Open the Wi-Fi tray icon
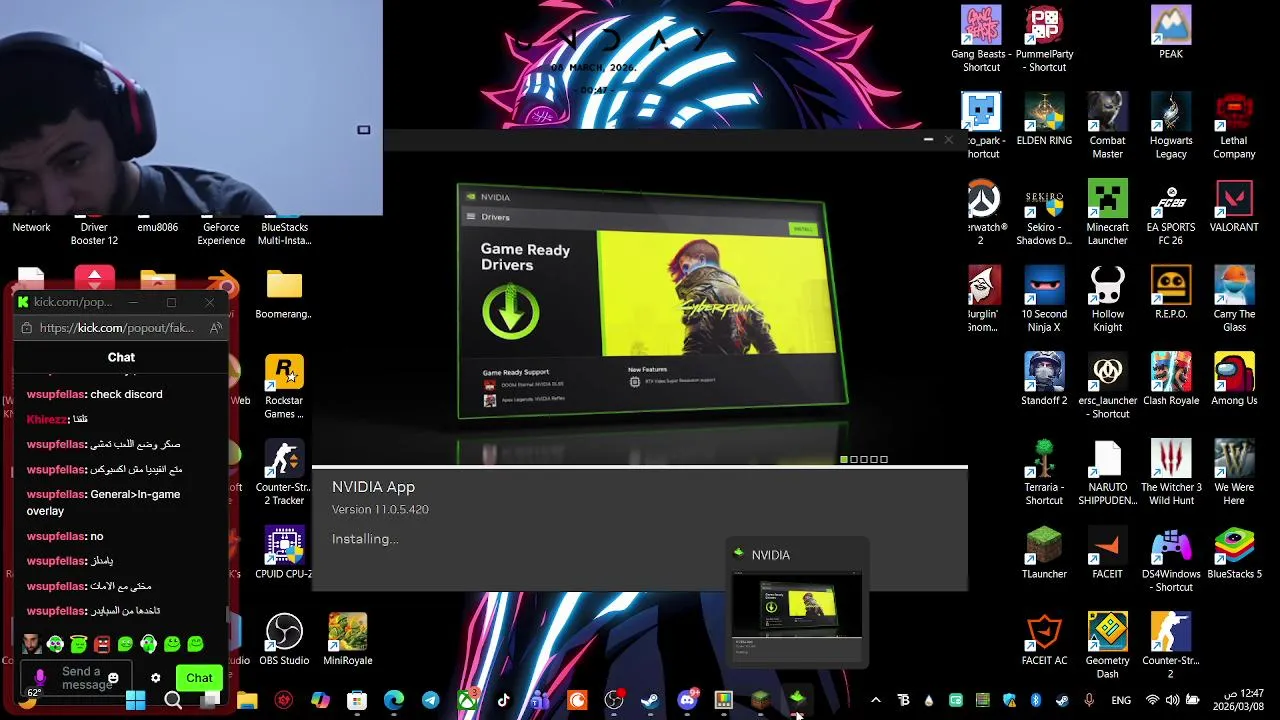The width and height of the screenshot is (1280, 720). tap(1152, 701)
